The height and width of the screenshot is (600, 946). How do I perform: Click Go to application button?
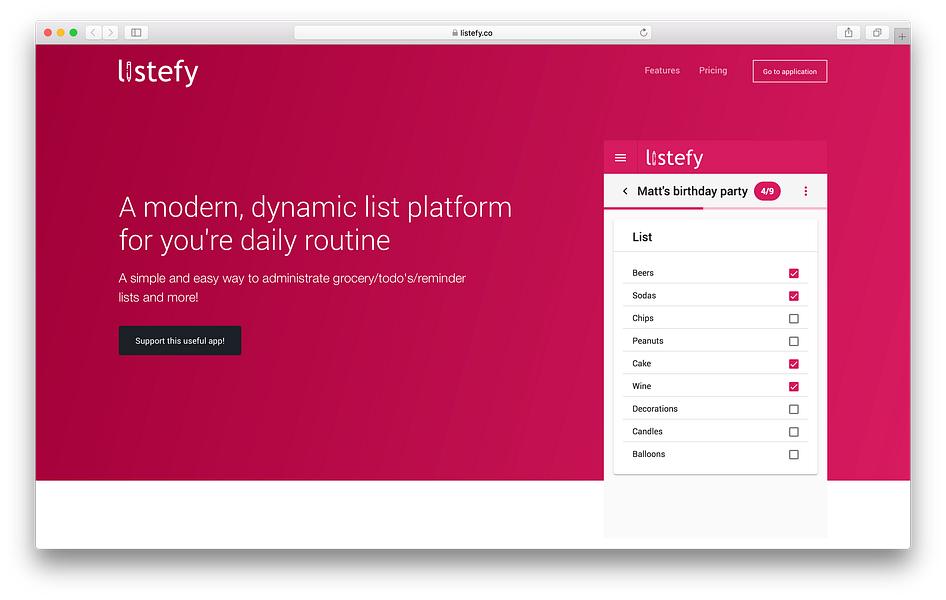point(790,71)
